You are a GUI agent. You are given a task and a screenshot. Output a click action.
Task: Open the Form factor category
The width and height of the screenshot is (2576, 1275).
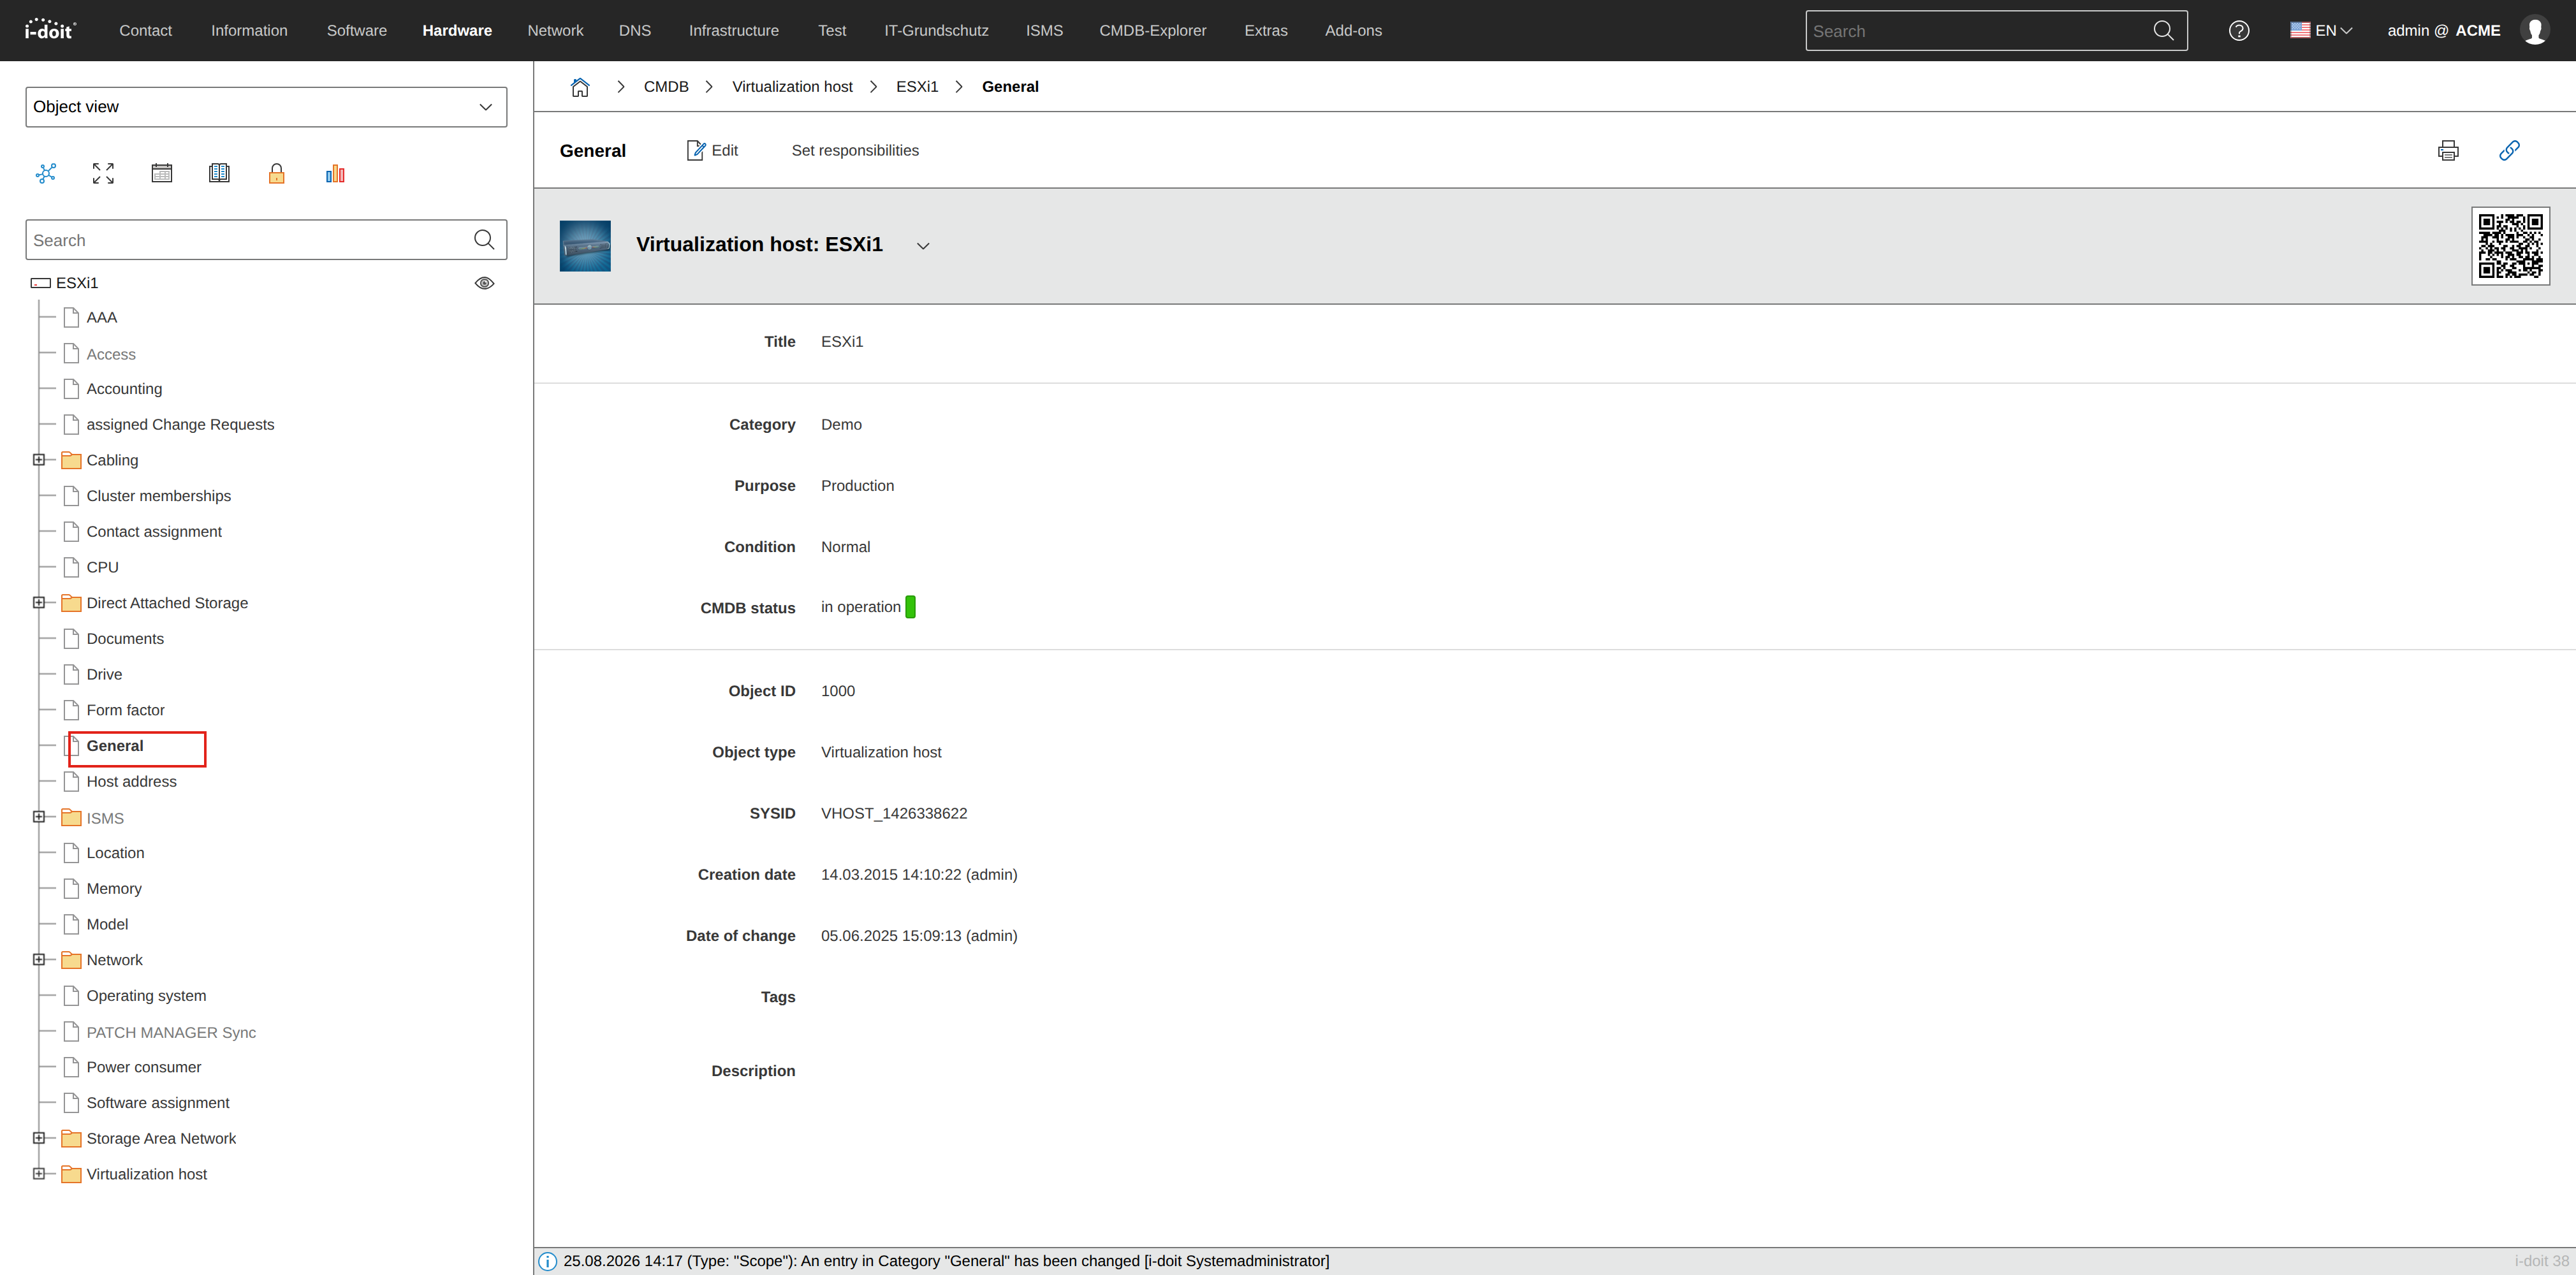(x=125, y=710)
